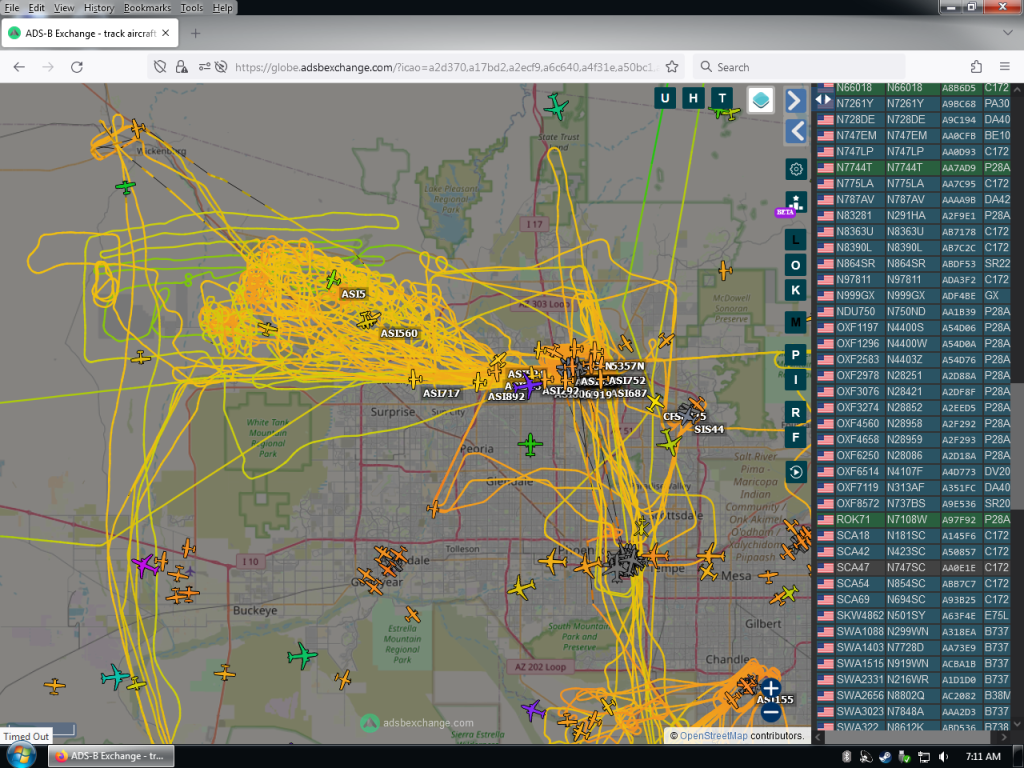The image size is (1024, 768).
Task: Open the Edit menu
Action: 36,8
